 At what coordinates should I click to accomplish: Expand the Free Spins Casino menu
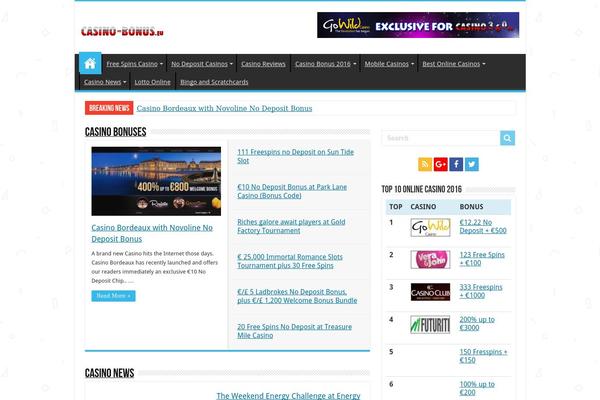134,64
